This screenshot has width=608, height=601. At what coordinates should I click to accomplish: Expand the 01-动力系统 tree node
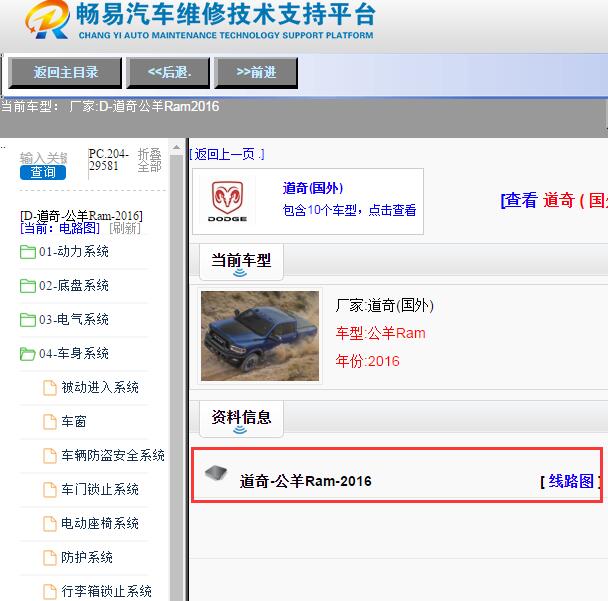click(x=74, y=252)
